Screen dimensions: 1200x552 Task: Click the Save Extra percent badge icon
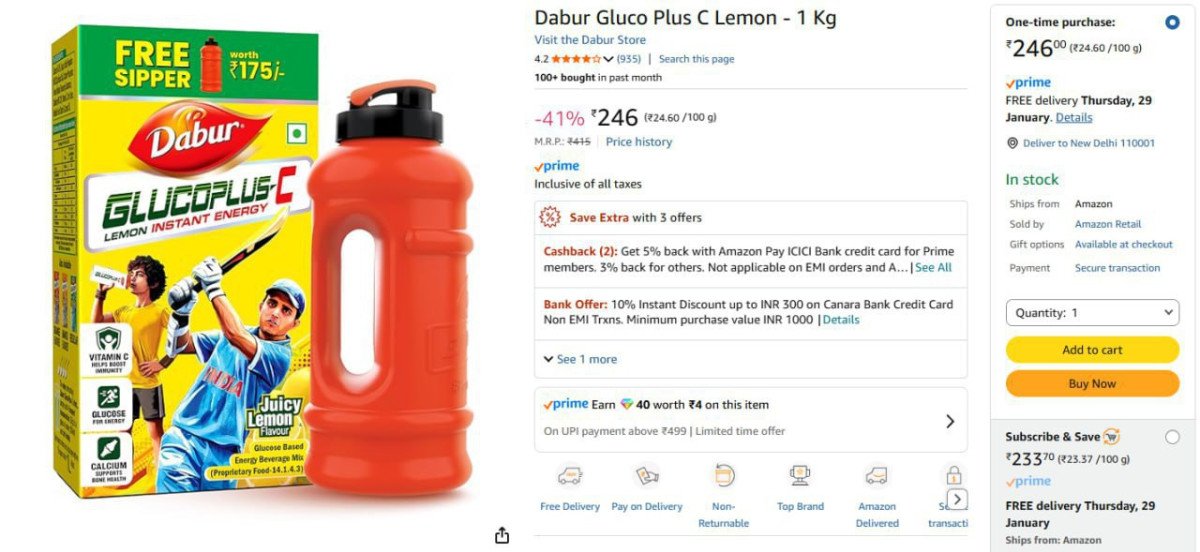click(x=550, y=217)
